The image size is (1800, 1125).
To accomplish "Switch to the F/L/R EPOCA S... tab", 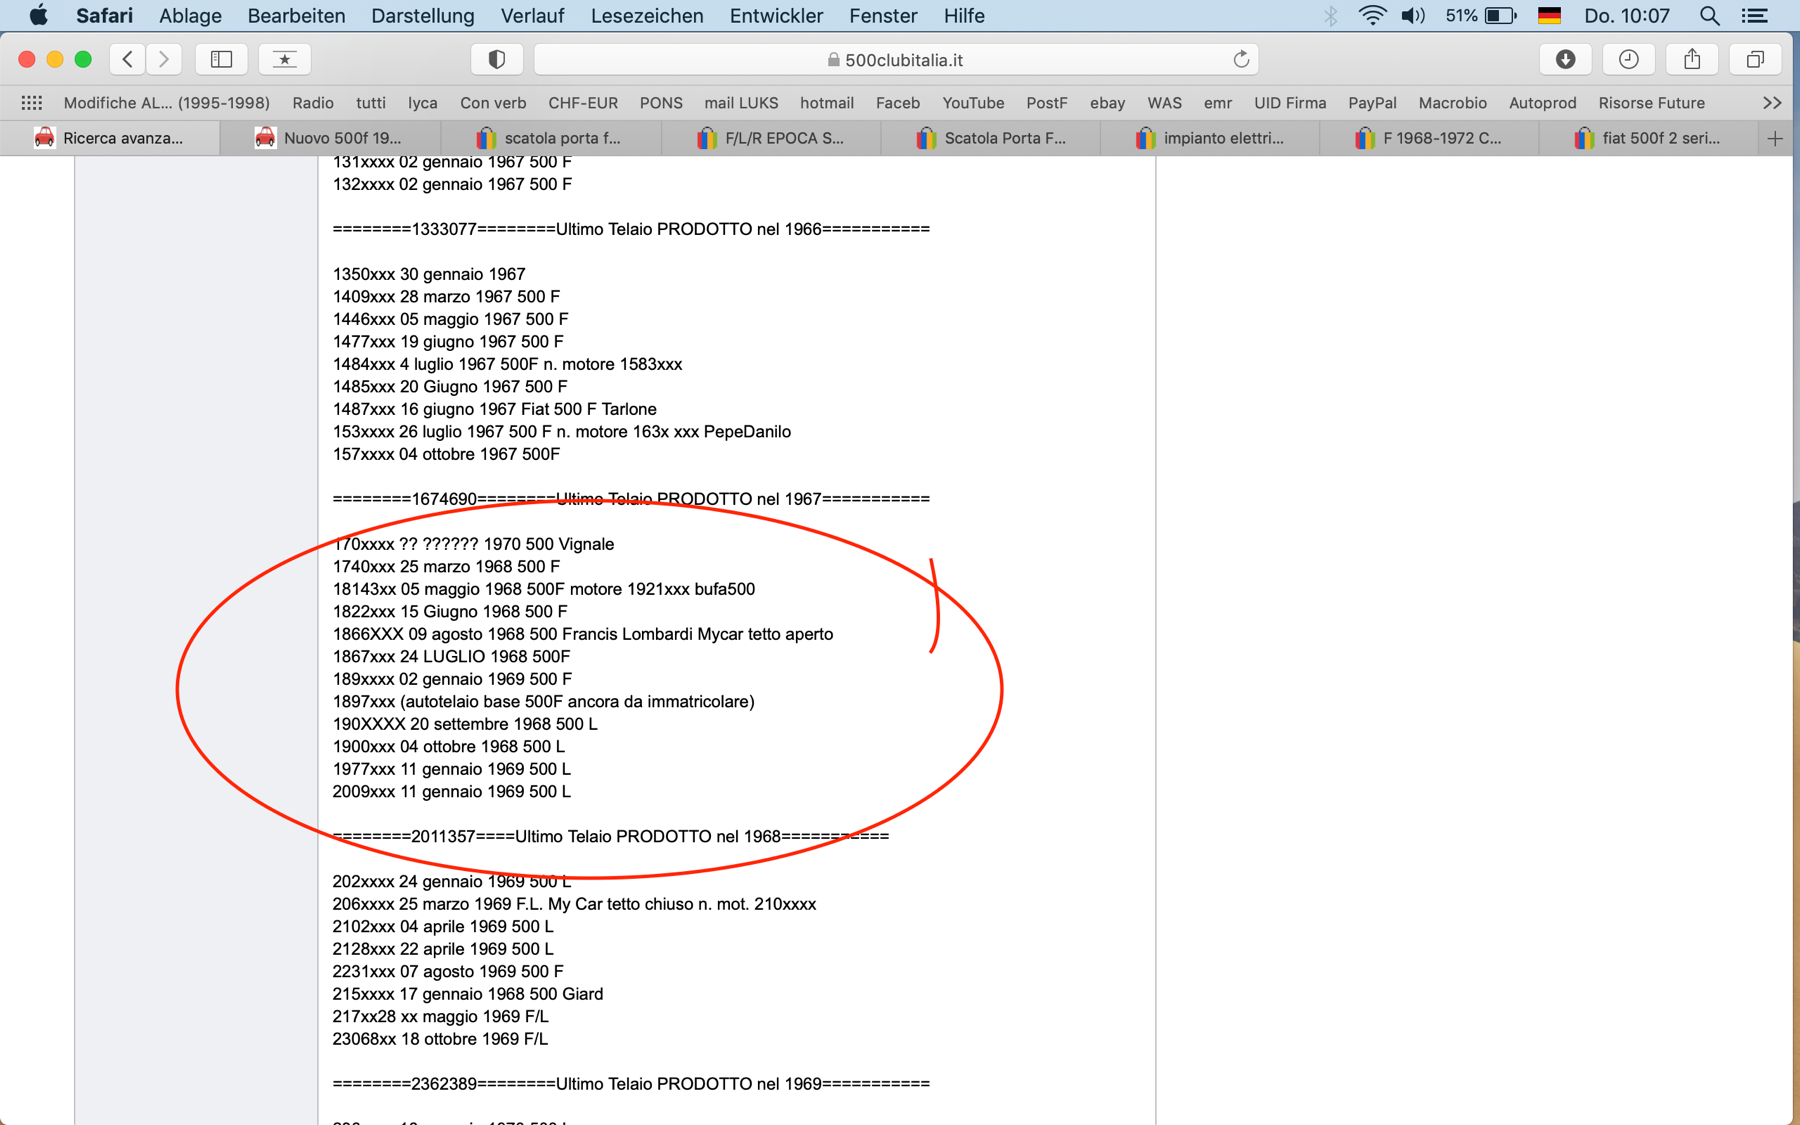I will click(x=770, y=138).
